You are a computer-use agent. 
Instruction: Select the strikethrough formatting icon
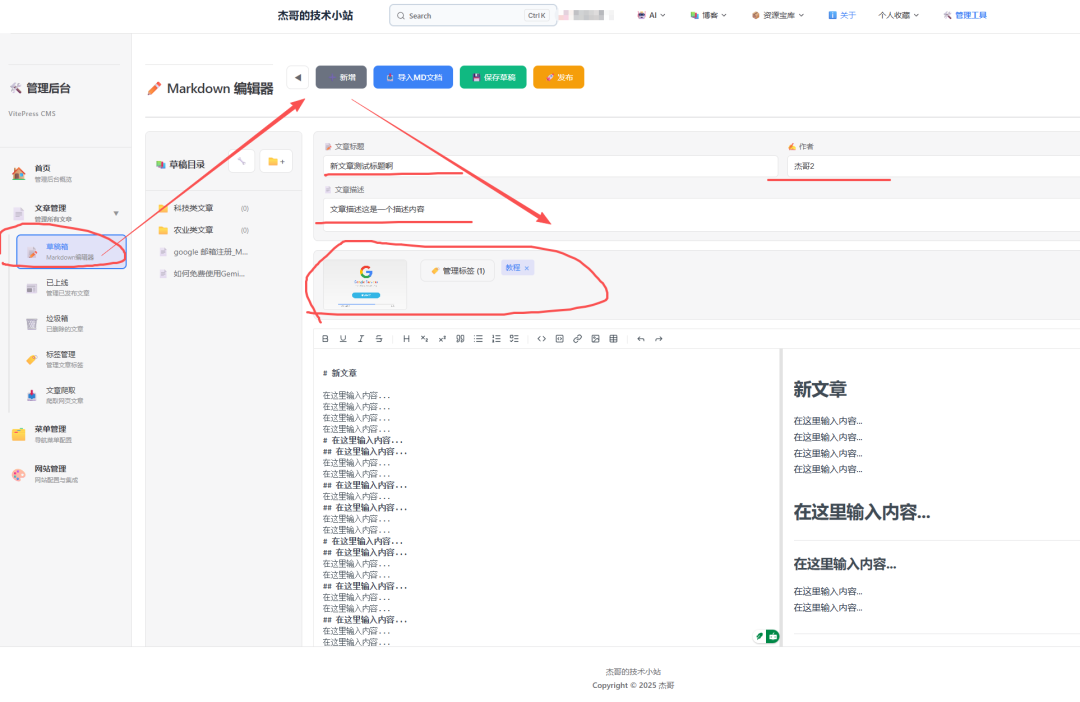tap(379, 339)
